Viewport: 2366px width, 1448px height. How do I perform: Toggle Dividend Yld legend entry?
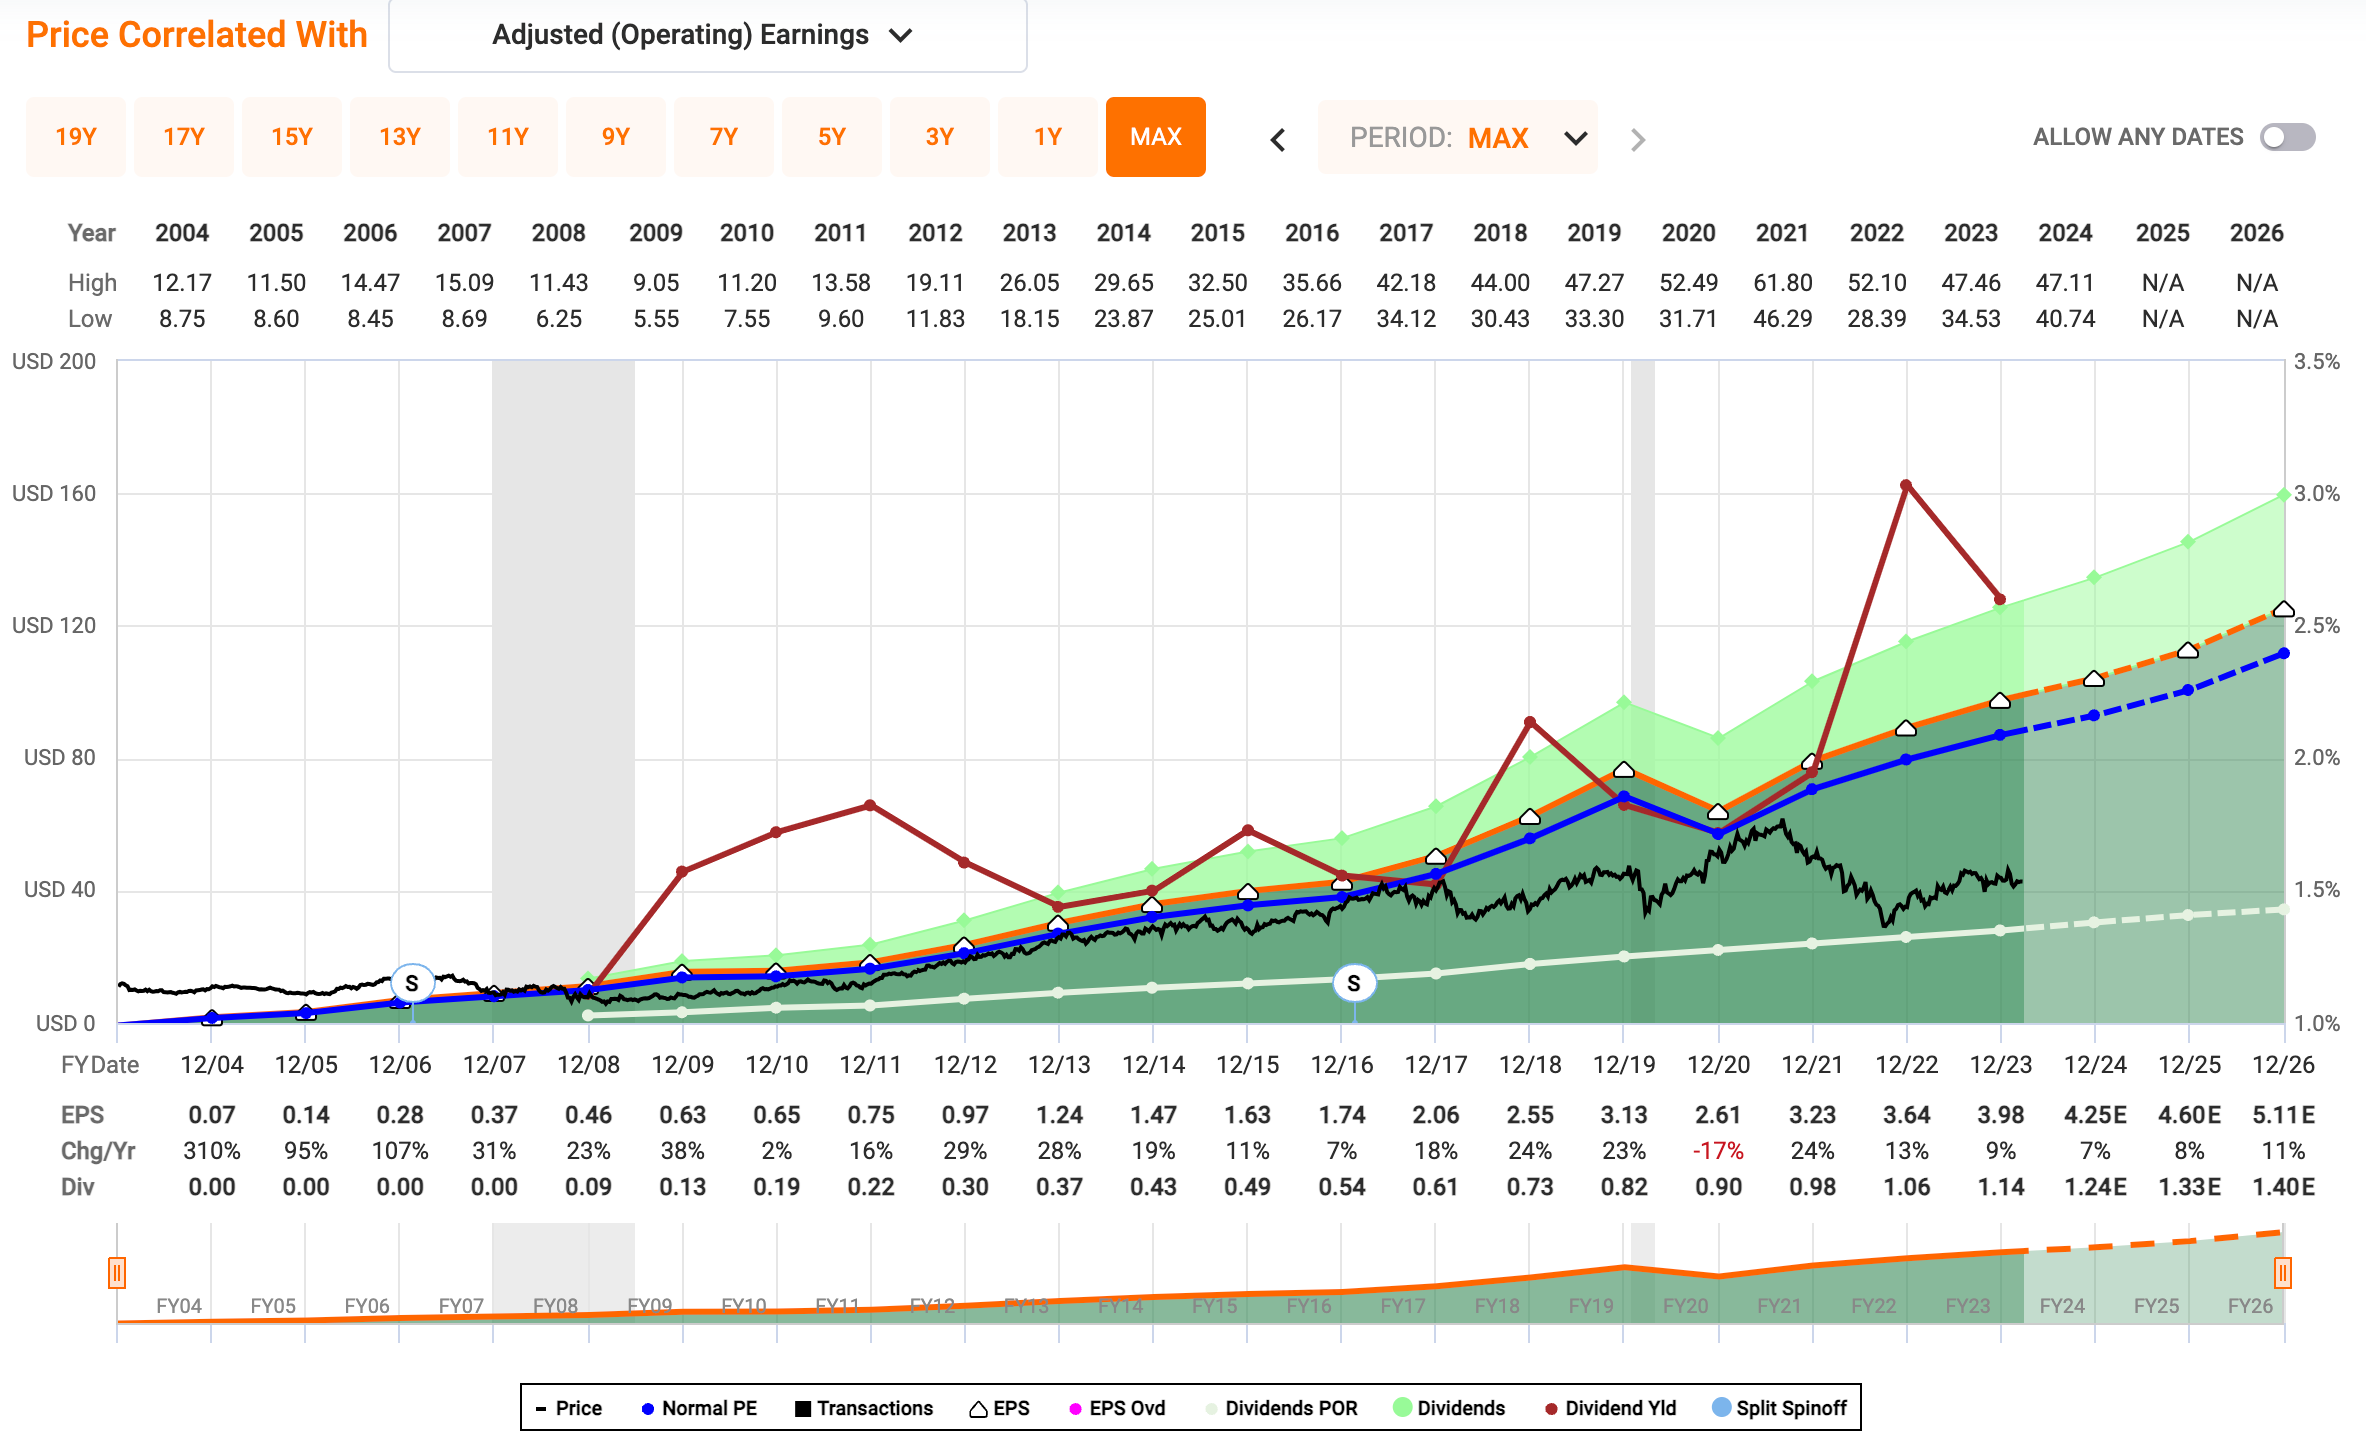[1610, 1408]
